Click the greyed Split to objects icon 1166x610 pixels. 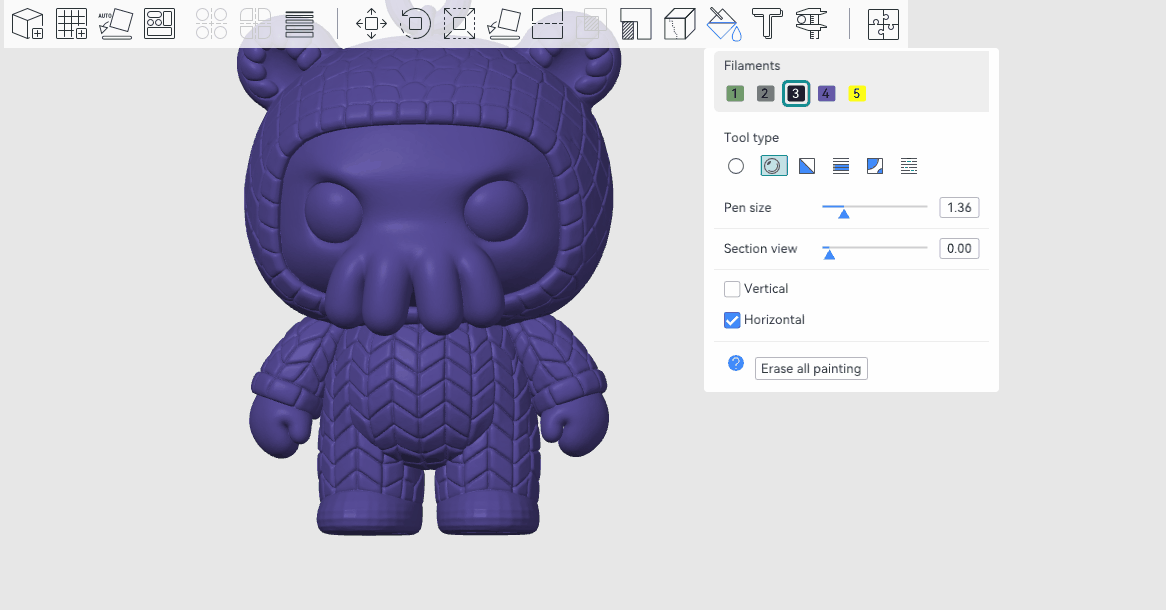[x=211, y=24]
